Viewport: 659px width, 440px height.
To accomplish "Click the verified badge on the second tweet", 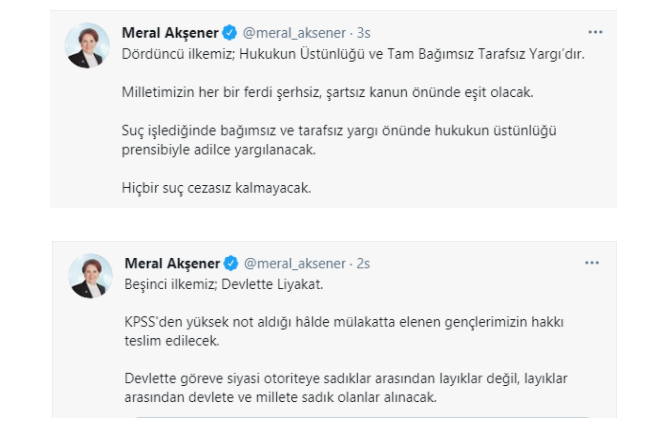I will (x=231, y=264).
